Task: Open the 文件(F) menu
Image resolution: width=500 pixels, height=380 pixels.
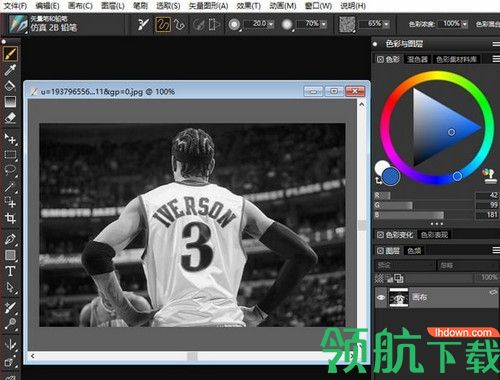Action: [15, 6]
